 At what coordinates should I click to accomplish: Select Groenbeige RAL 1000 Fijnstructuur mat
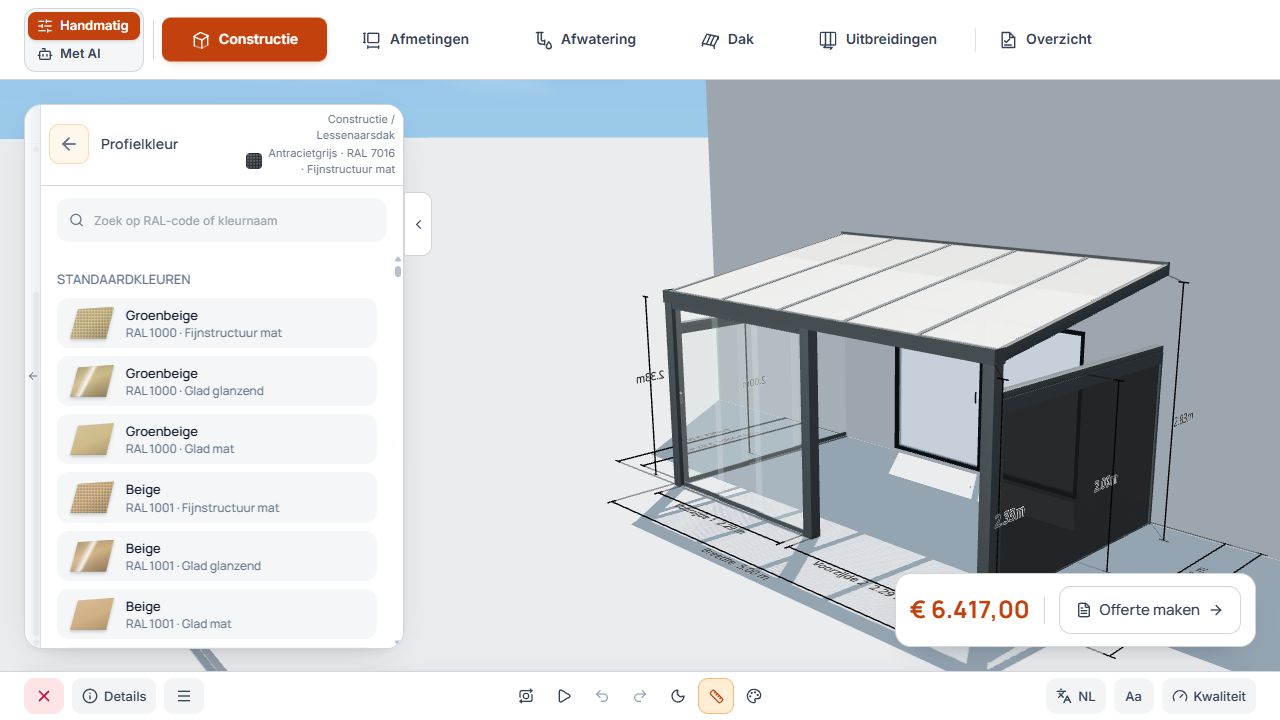point(217,323)
